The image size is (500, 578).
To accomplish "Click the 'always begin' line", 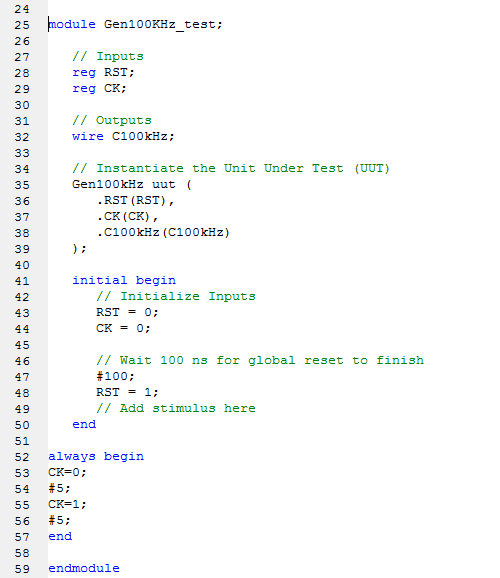I will pos(96,456).
